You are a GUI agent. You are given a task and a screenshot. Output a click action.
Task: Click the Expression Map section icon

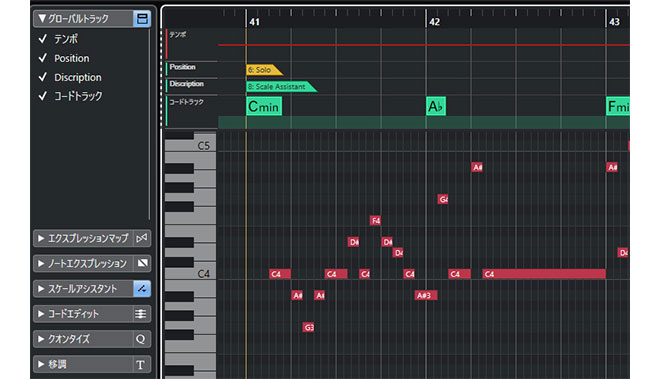pyautogui.click(x=142, y=238)
